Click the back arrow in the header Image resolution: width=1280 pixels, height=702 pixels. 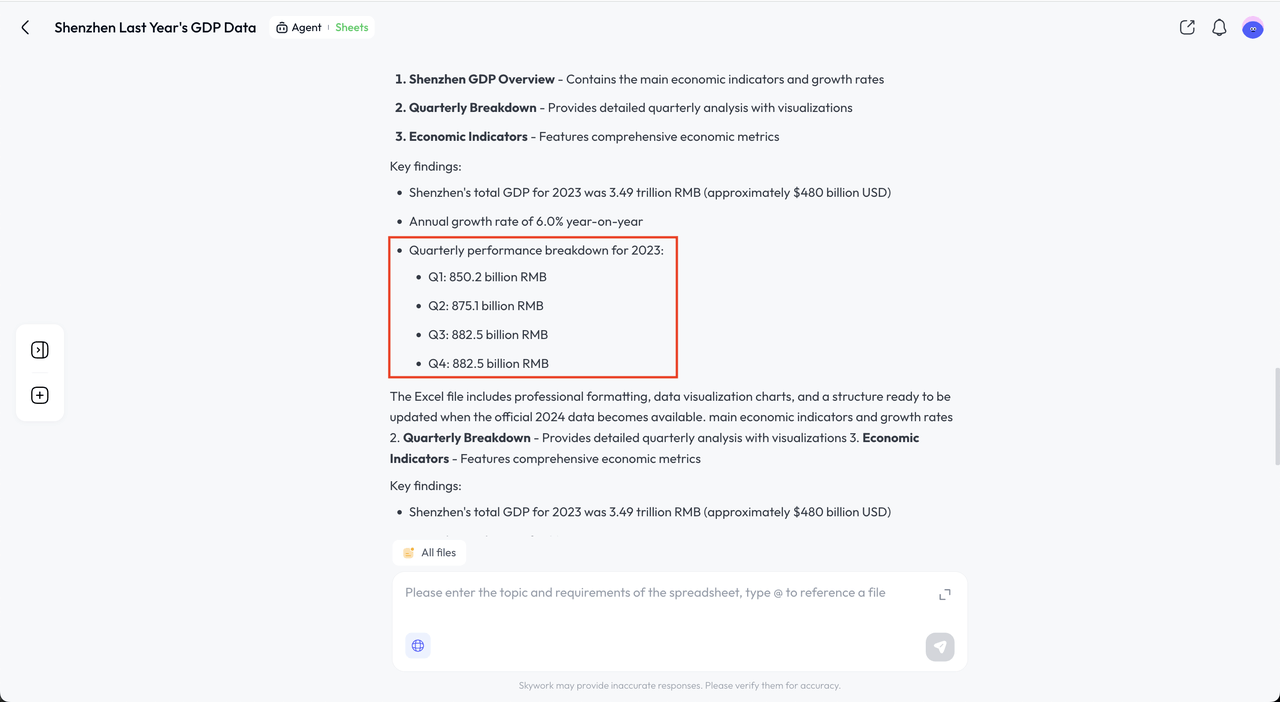[x=26, y=28]
